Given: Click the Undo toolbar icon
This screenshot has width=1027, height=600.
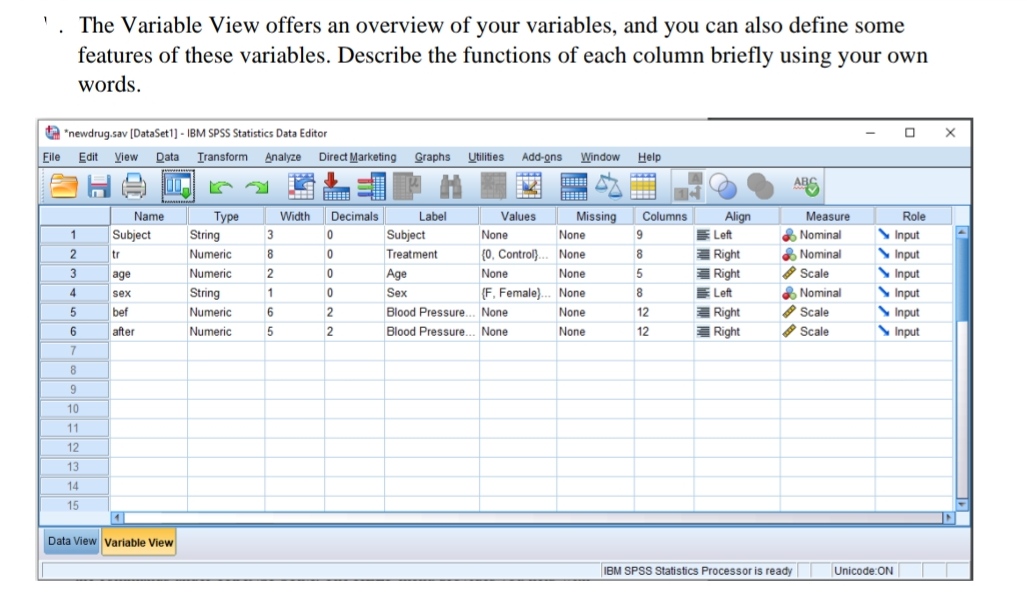Looking at the screenshot, I should point(222,186).
